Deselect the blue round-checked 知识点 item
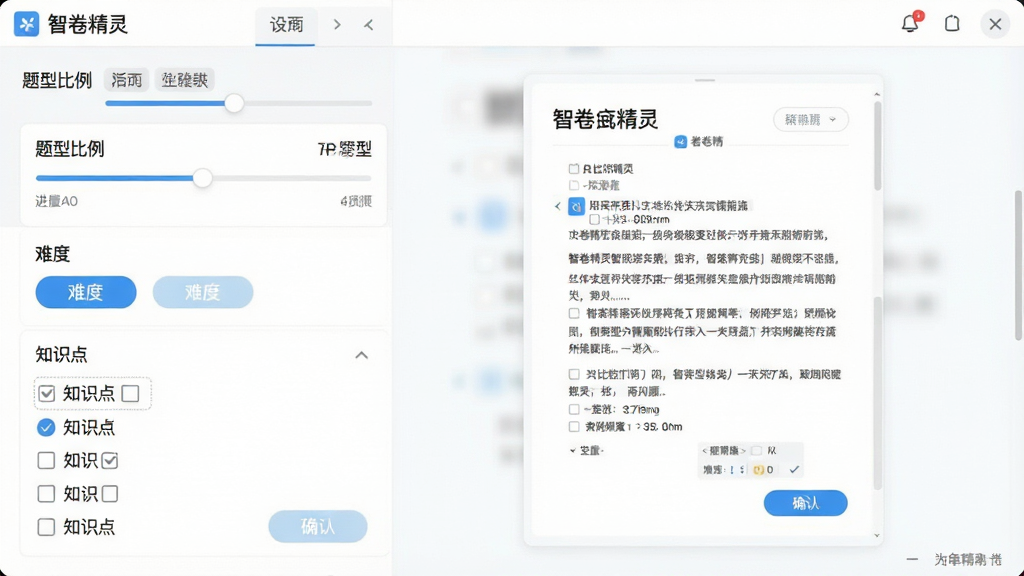Screen dimensions: 1024x576 (x=46, y=428)
